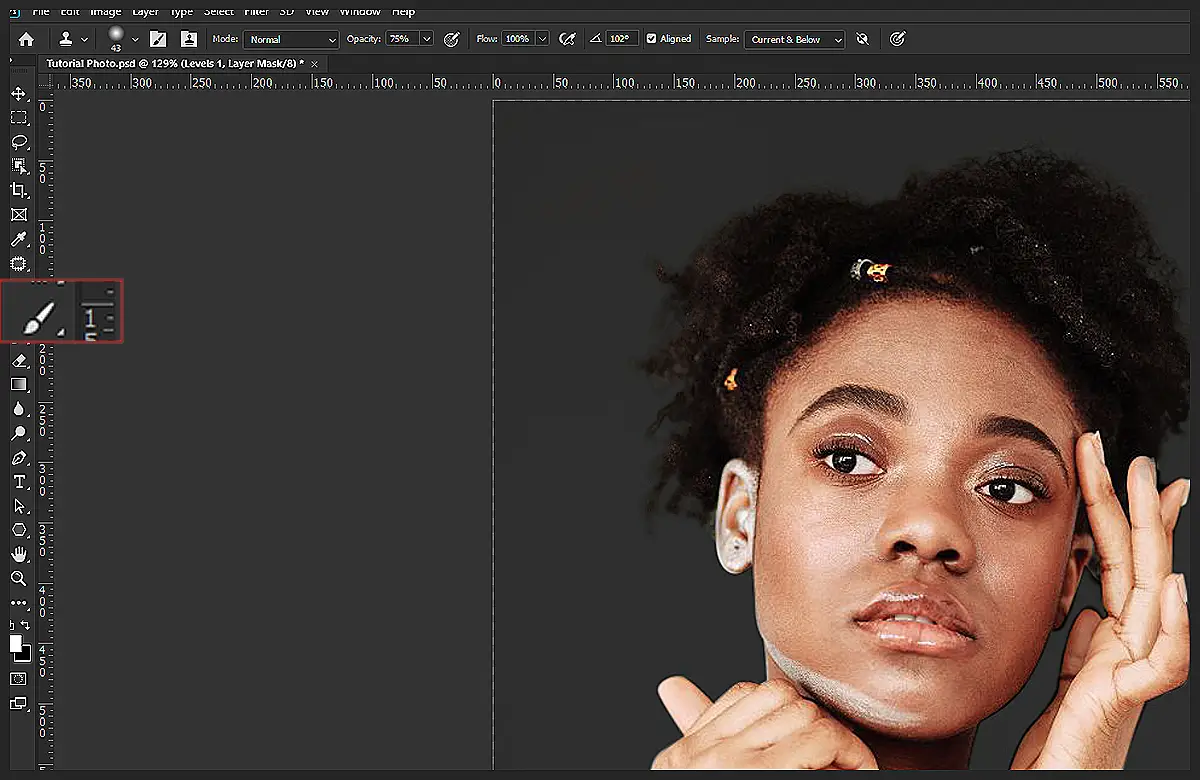Open the Type menu

[181, 11]
